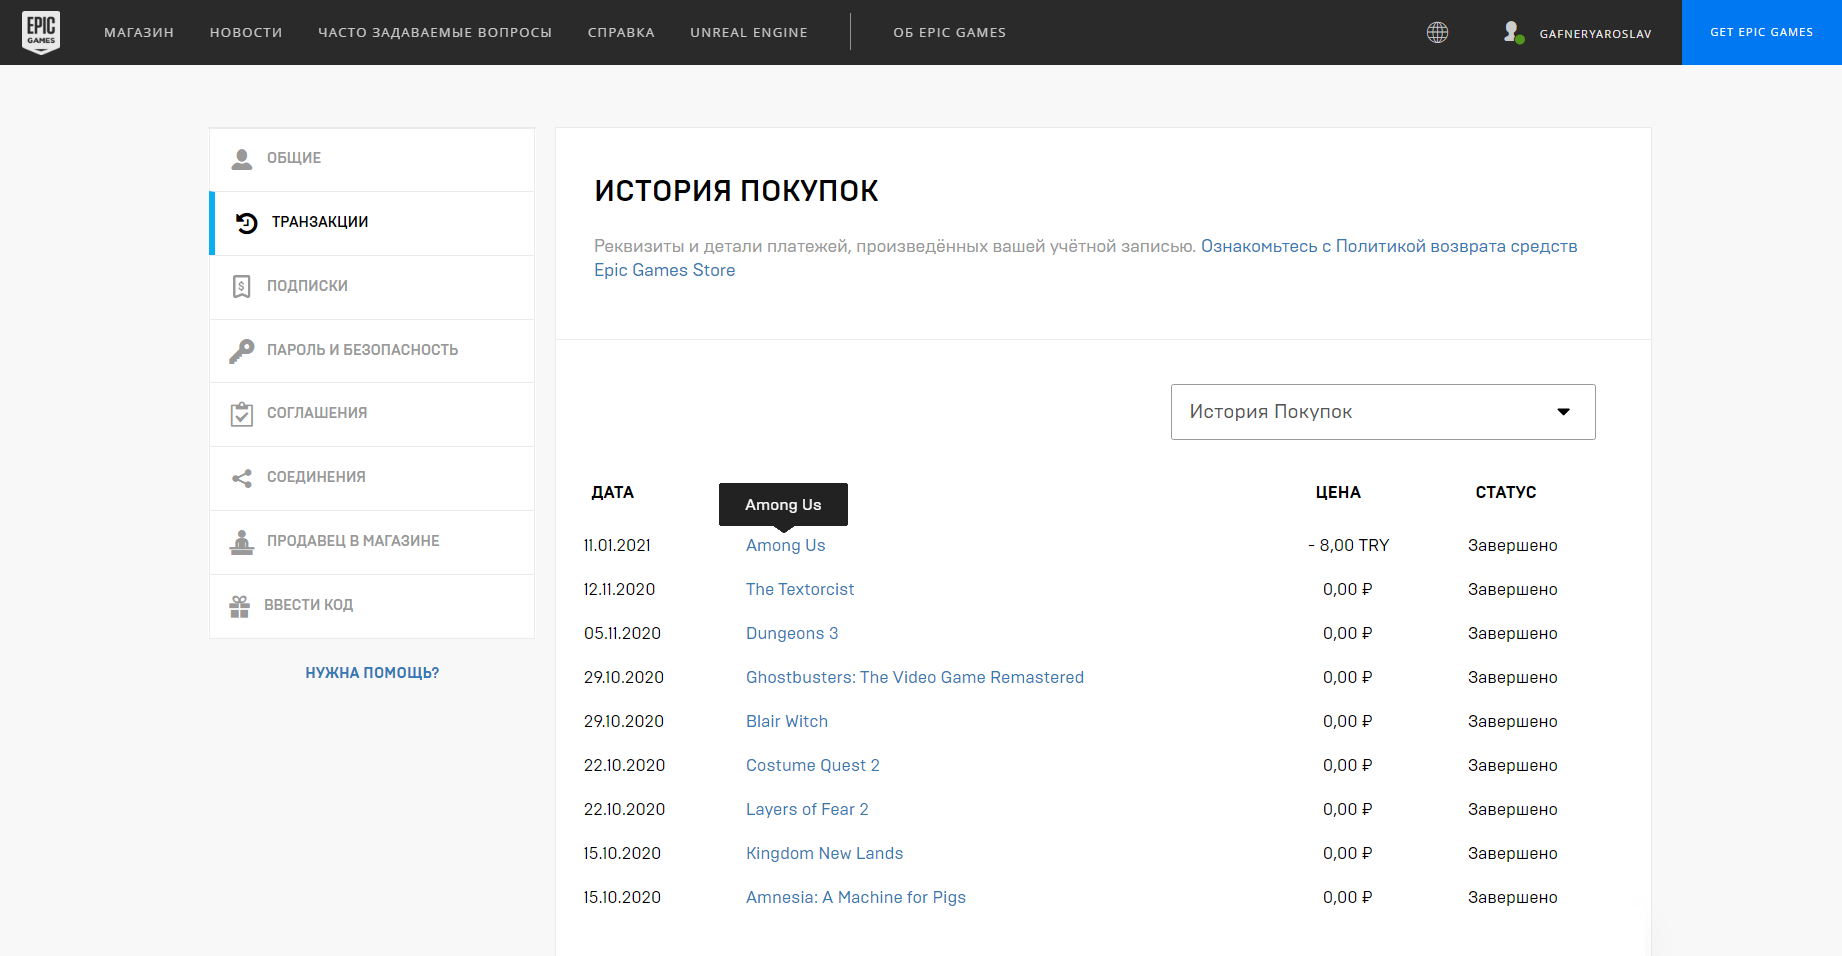
Task: Open the Layers of Fear 2 entry
Action: (807, 809)
